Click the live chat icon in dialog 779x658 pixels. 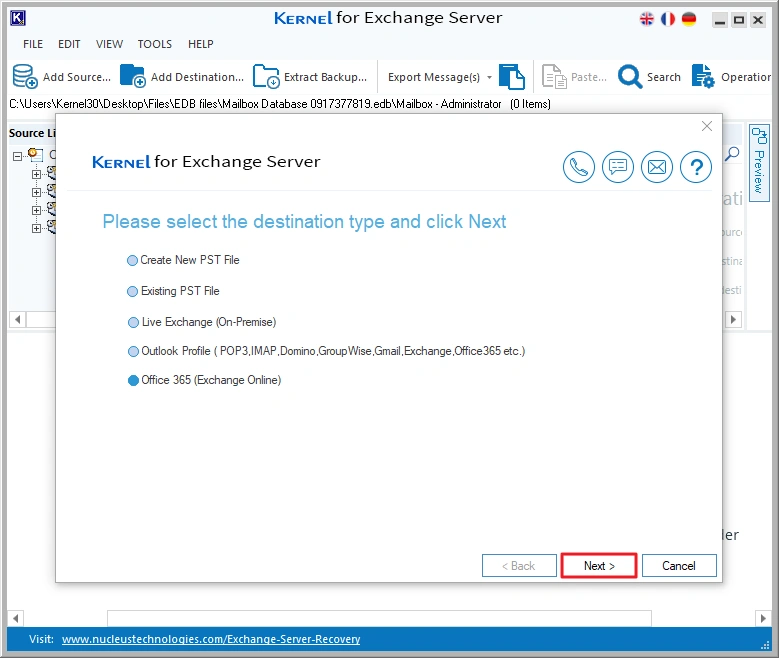[618, 167]
